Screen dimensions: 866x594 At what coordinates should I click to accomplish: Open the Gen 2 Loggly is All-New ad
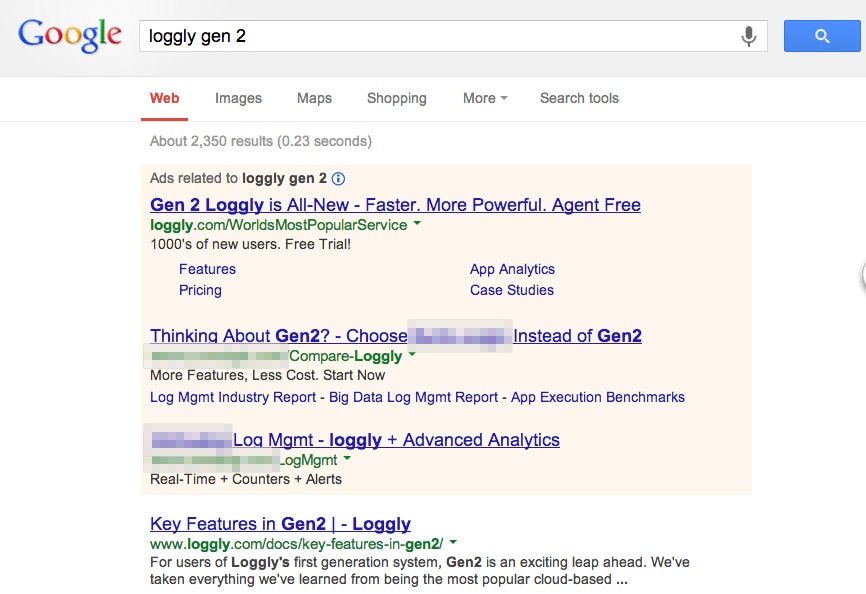395,205
